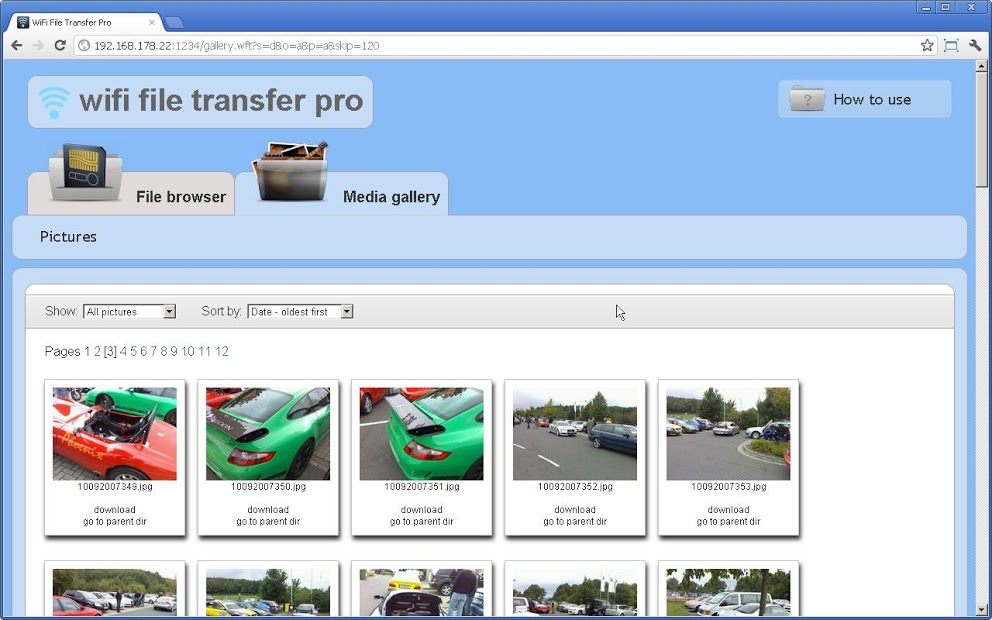Reload the page with refresh icon

click(60, 46)
